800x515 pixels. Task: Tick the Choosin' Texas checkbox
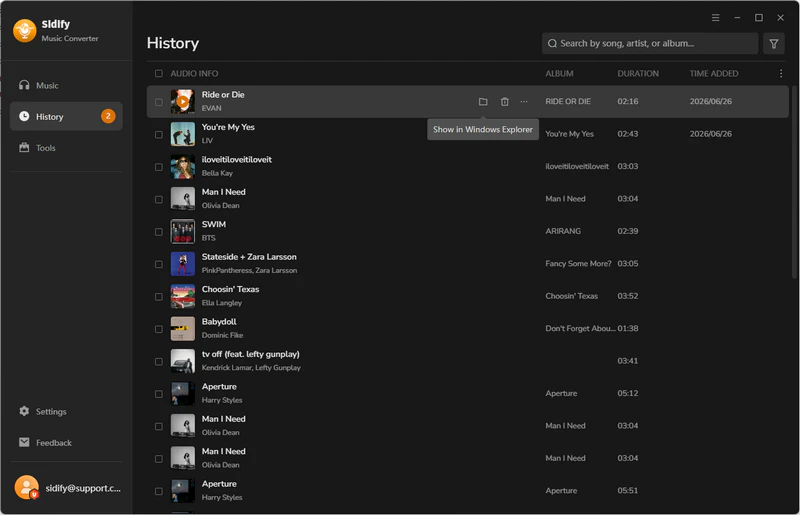[159, 297]
